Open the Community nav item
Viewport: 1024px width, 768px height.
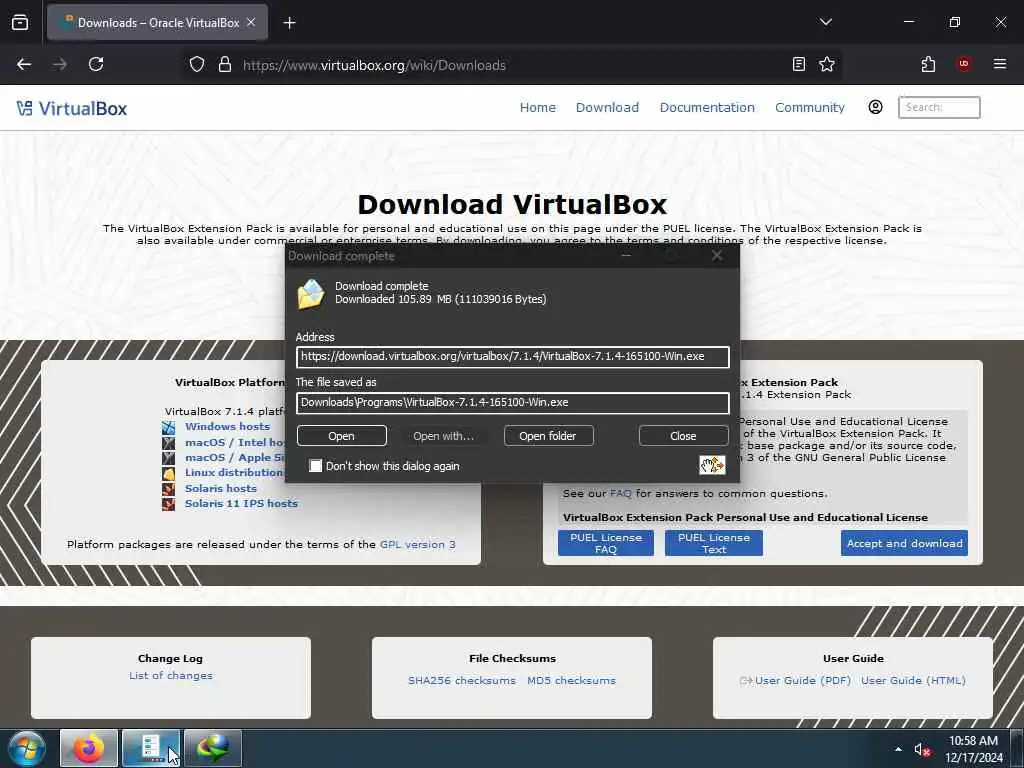809,107
